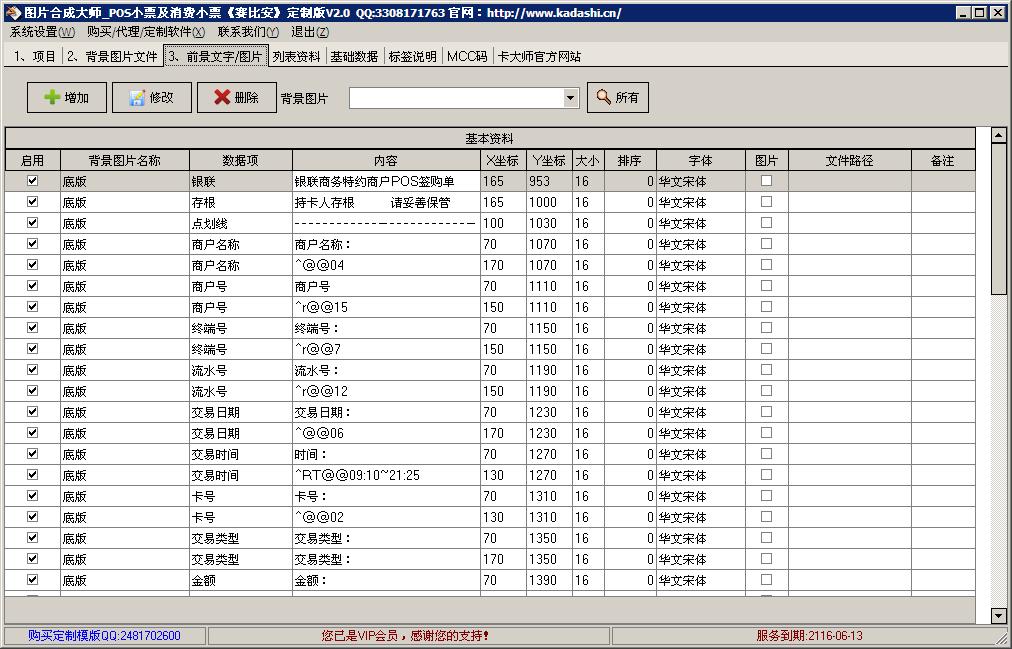This screenshot has width=1012, height=649.
Task: Click the 修改 edit notepad icon
Action: (x=137, y=97)
